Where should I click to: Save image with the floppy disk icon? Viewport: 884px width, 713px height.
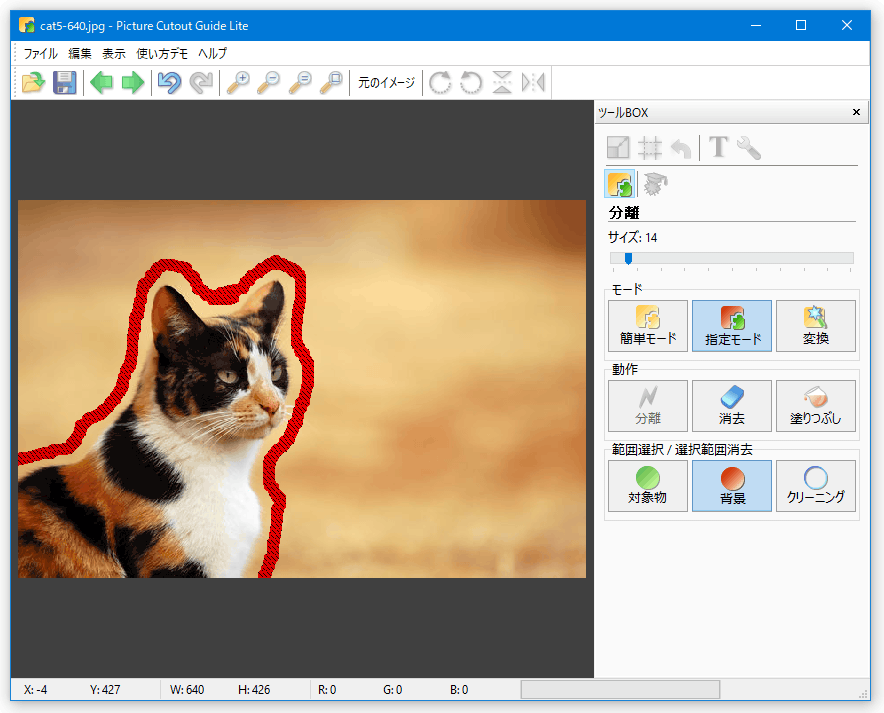(65, 83)
